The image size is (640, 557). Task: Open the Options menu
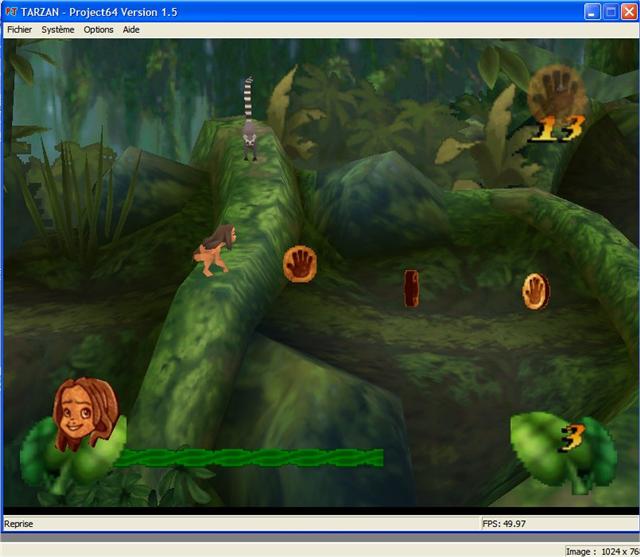coord(98,30)
